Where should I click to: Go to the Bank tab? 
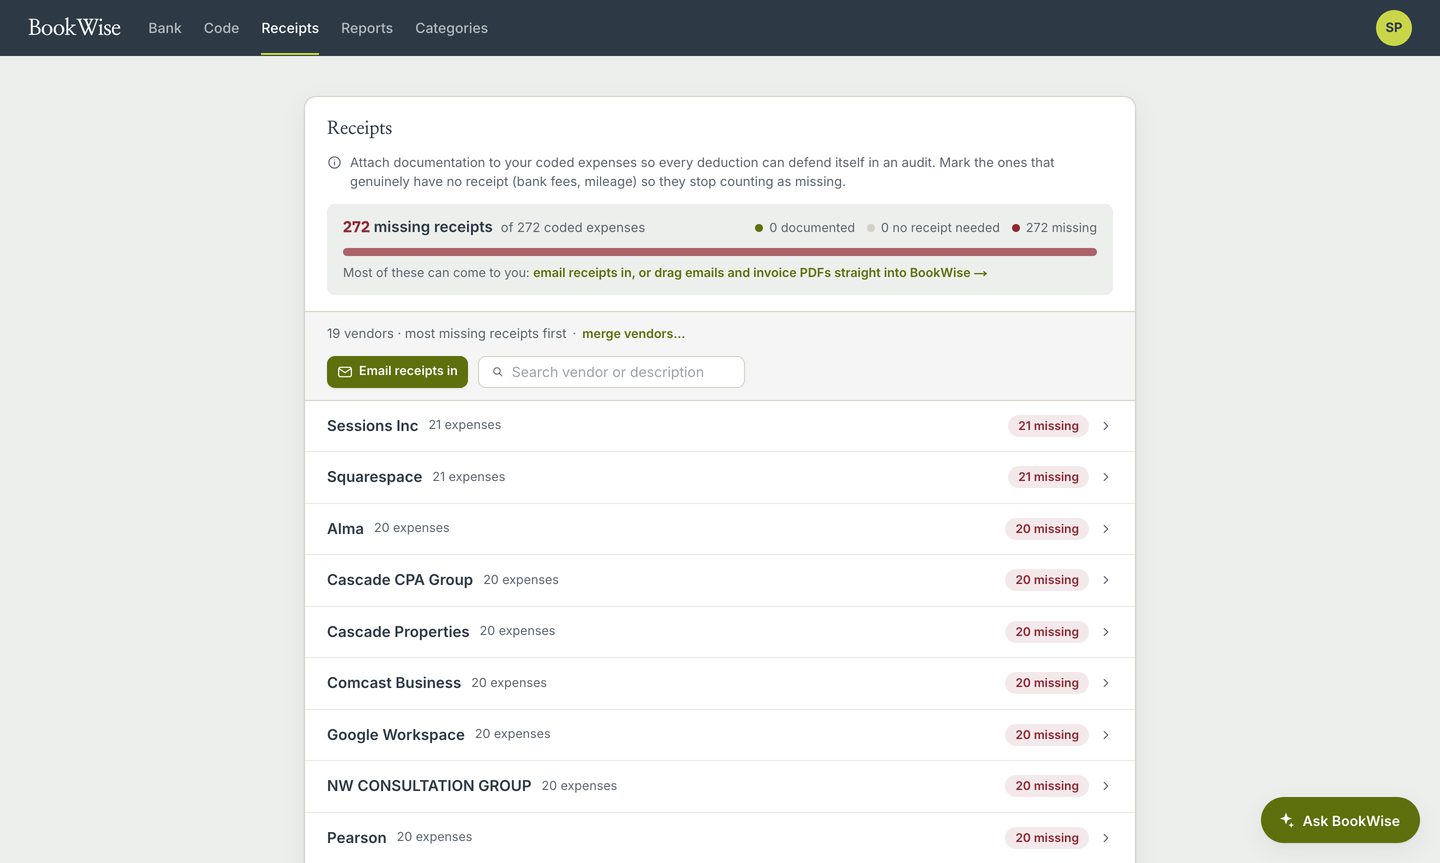pos(165,28)
